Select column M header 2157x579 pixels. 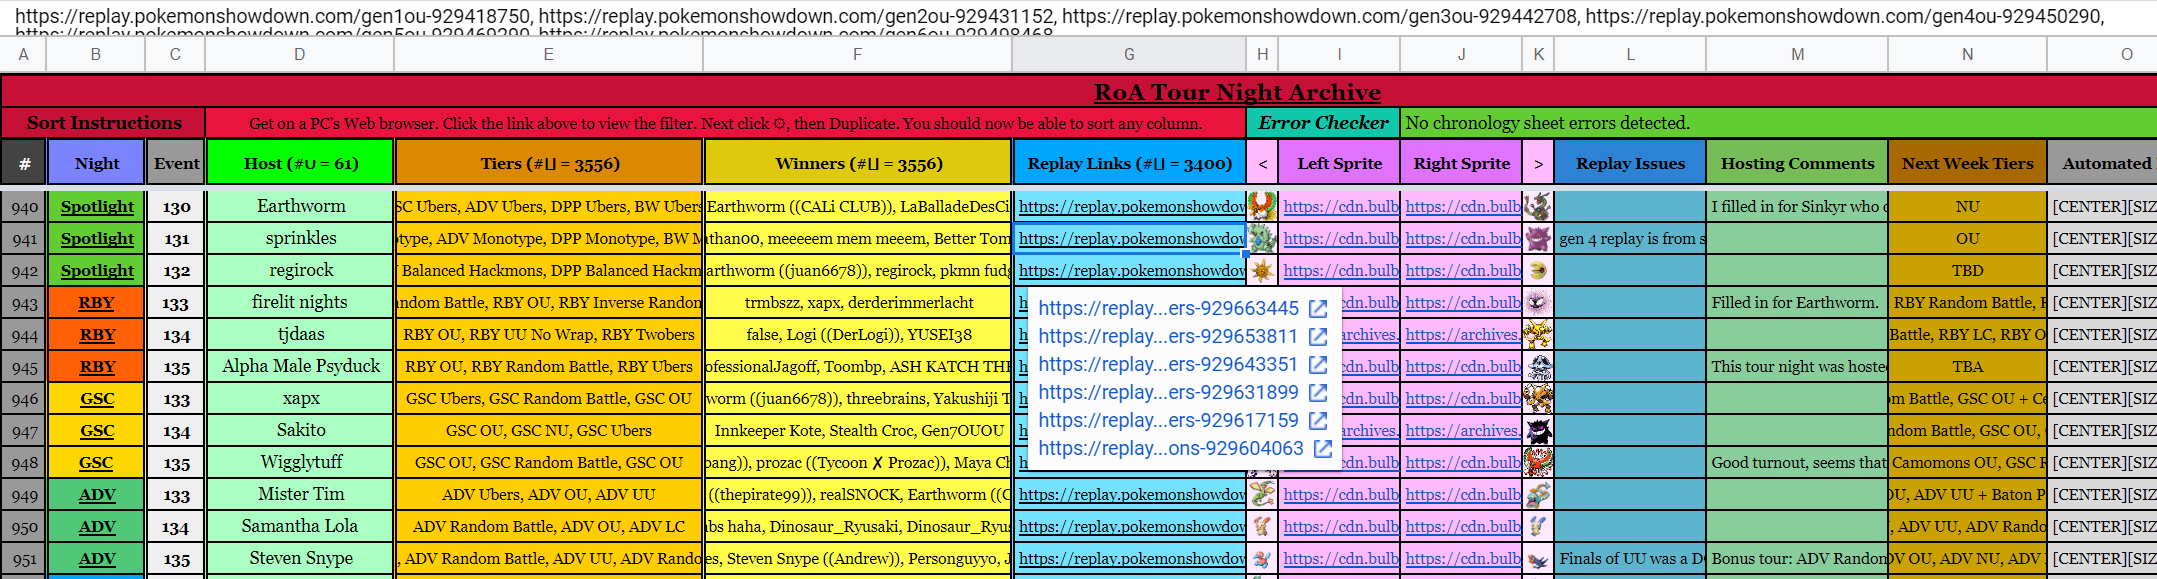(x=1797, y=54)
